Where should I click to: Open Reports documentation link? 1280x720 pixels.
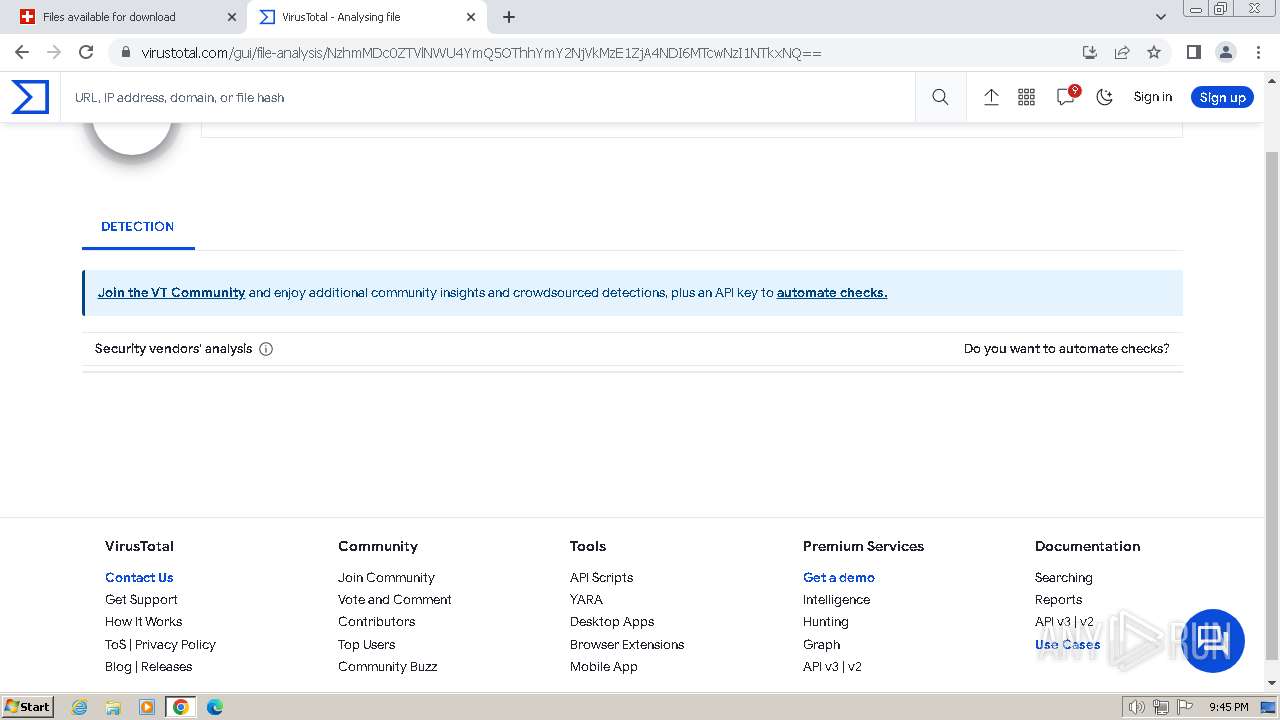pos(1058,600)
